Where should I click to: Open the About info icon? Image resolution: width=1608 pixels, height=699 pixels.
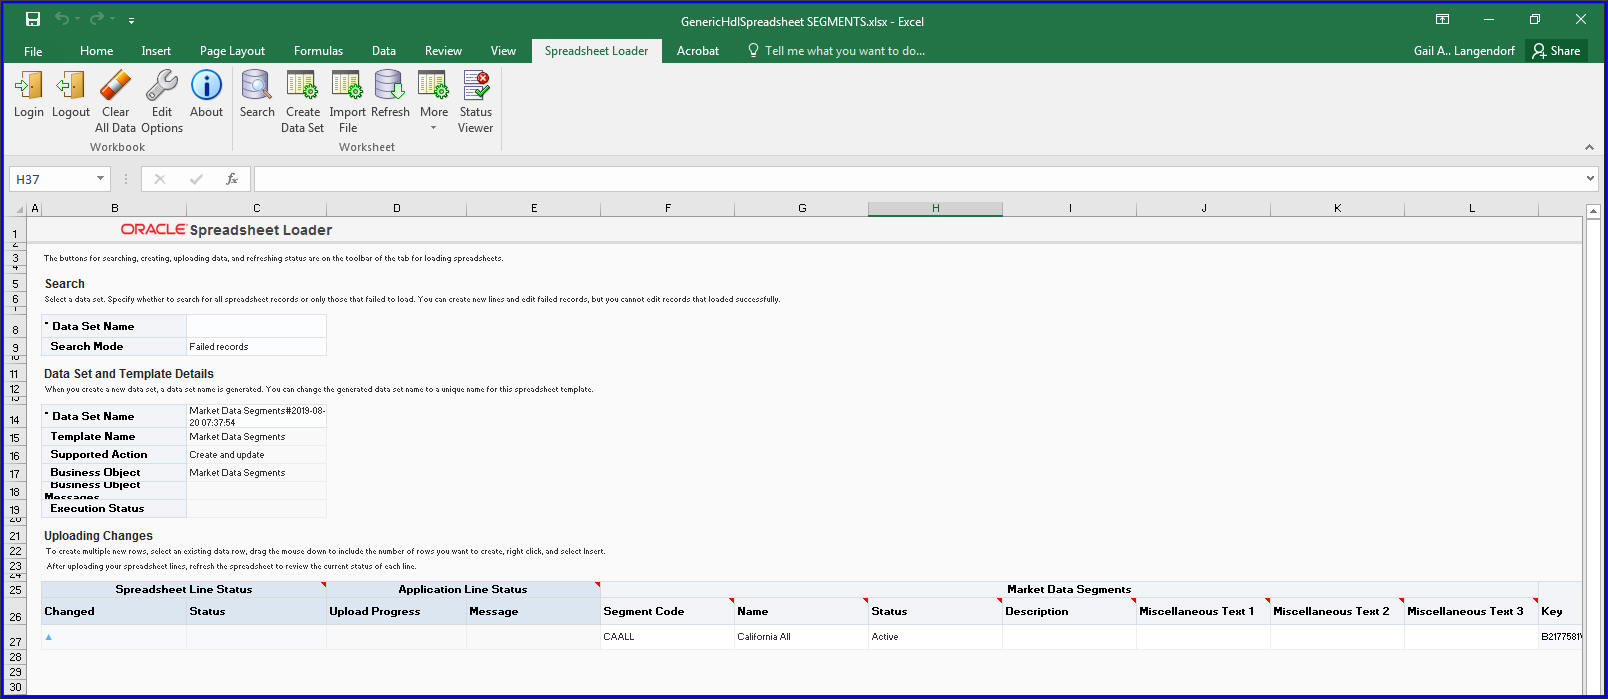coord(206,86)
